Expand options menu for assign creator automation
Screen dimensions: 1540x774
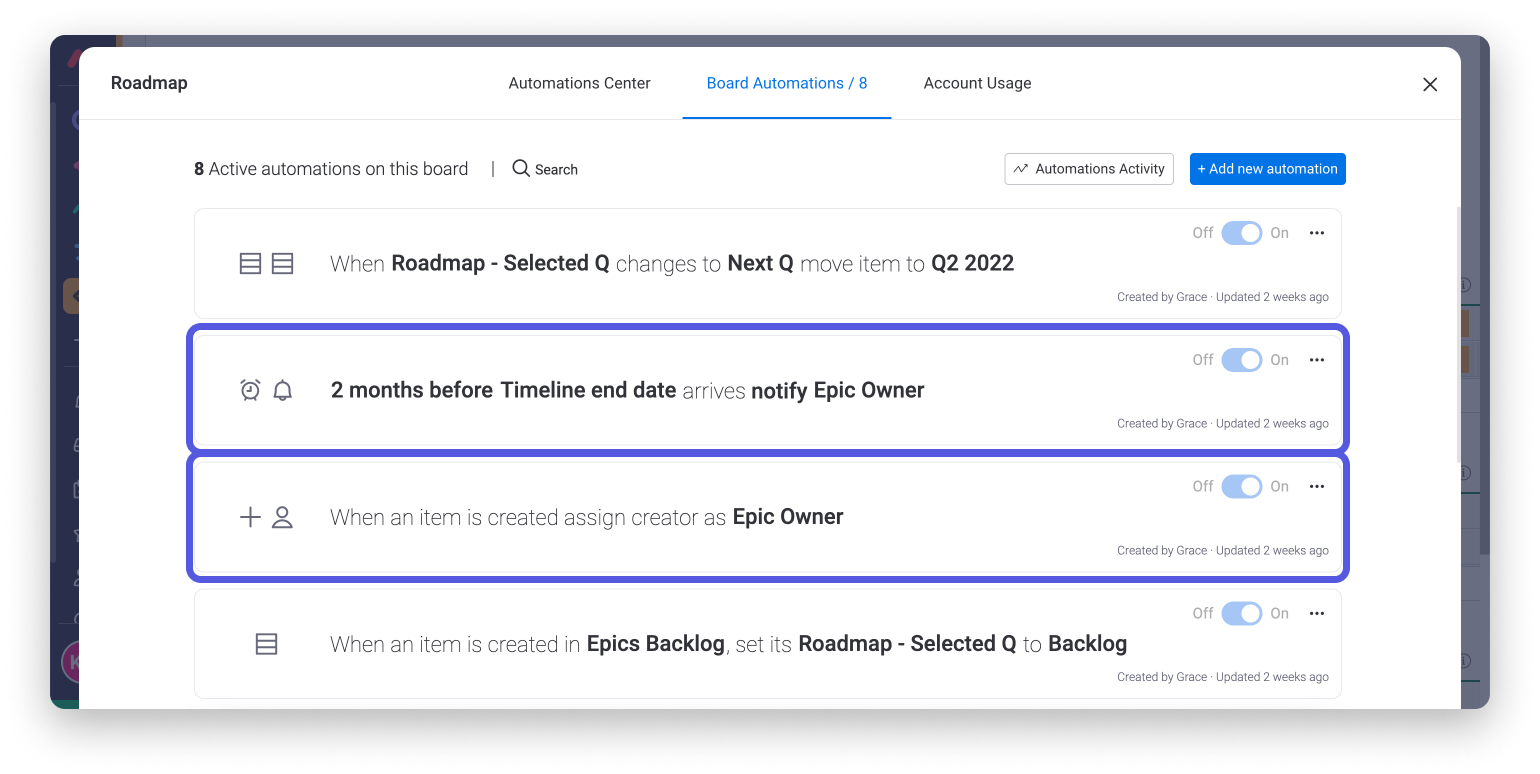point(1317,486)
